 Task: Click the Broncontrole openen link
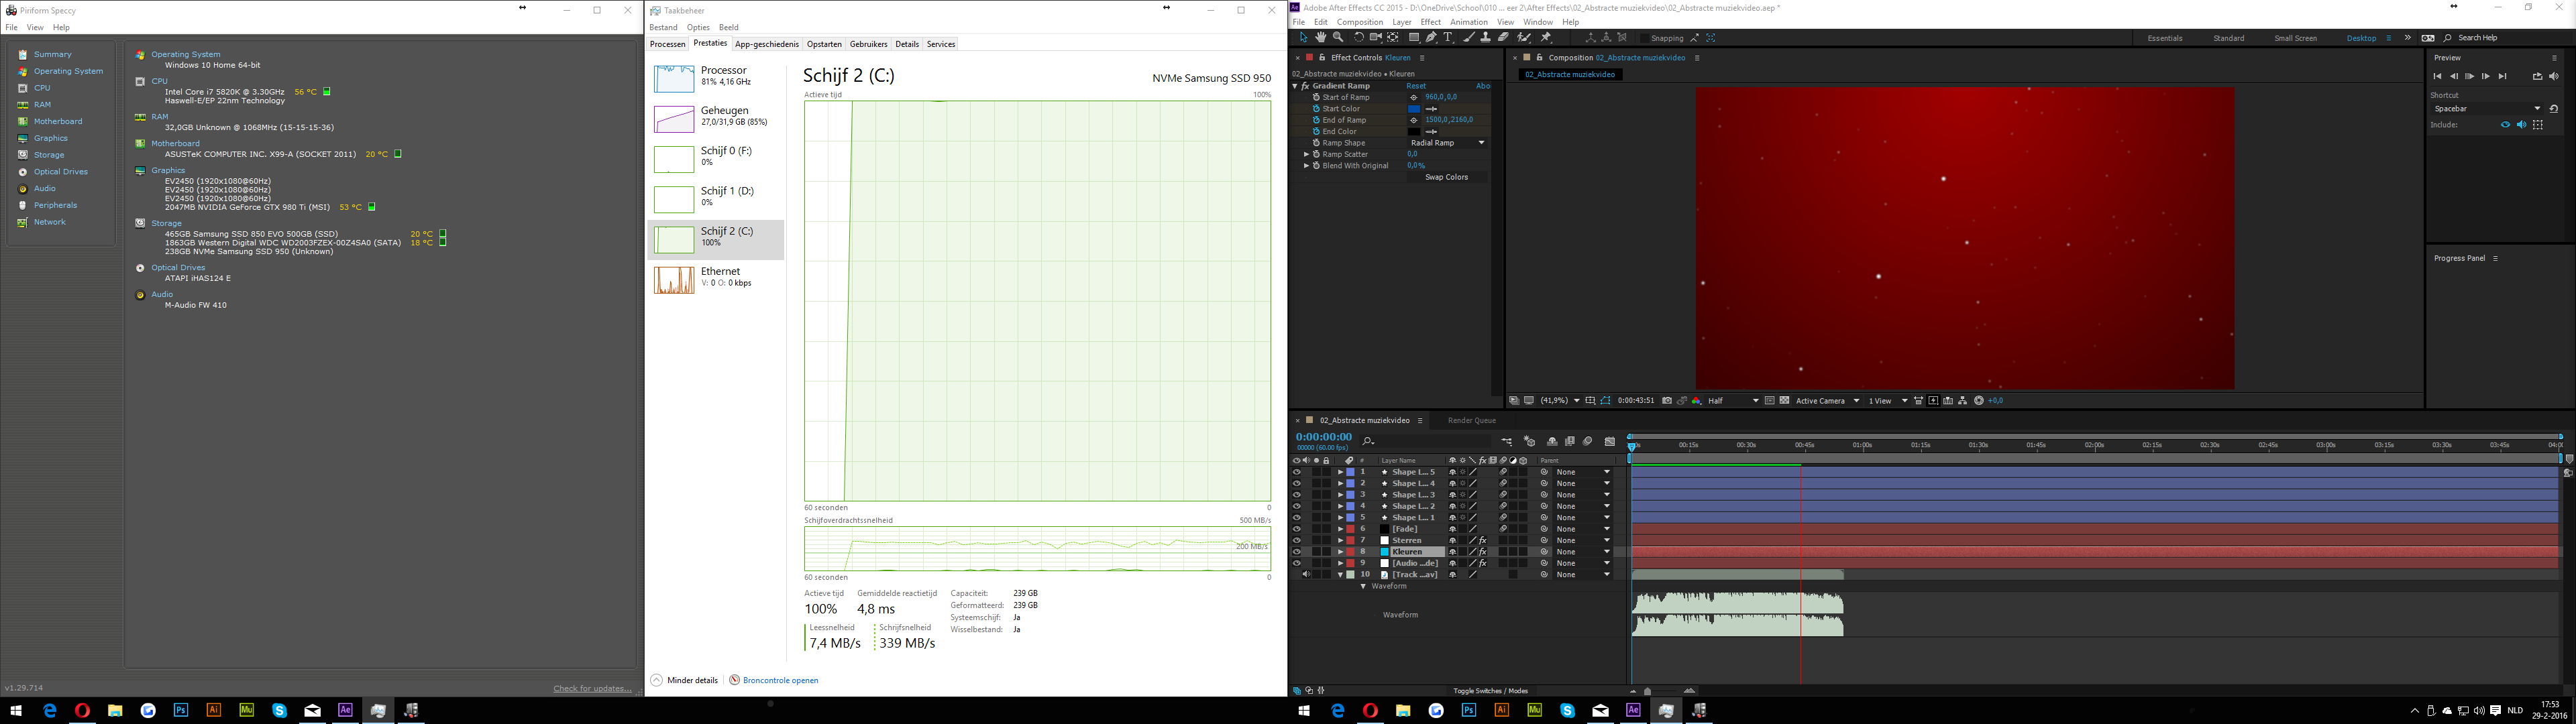point(780,680)
